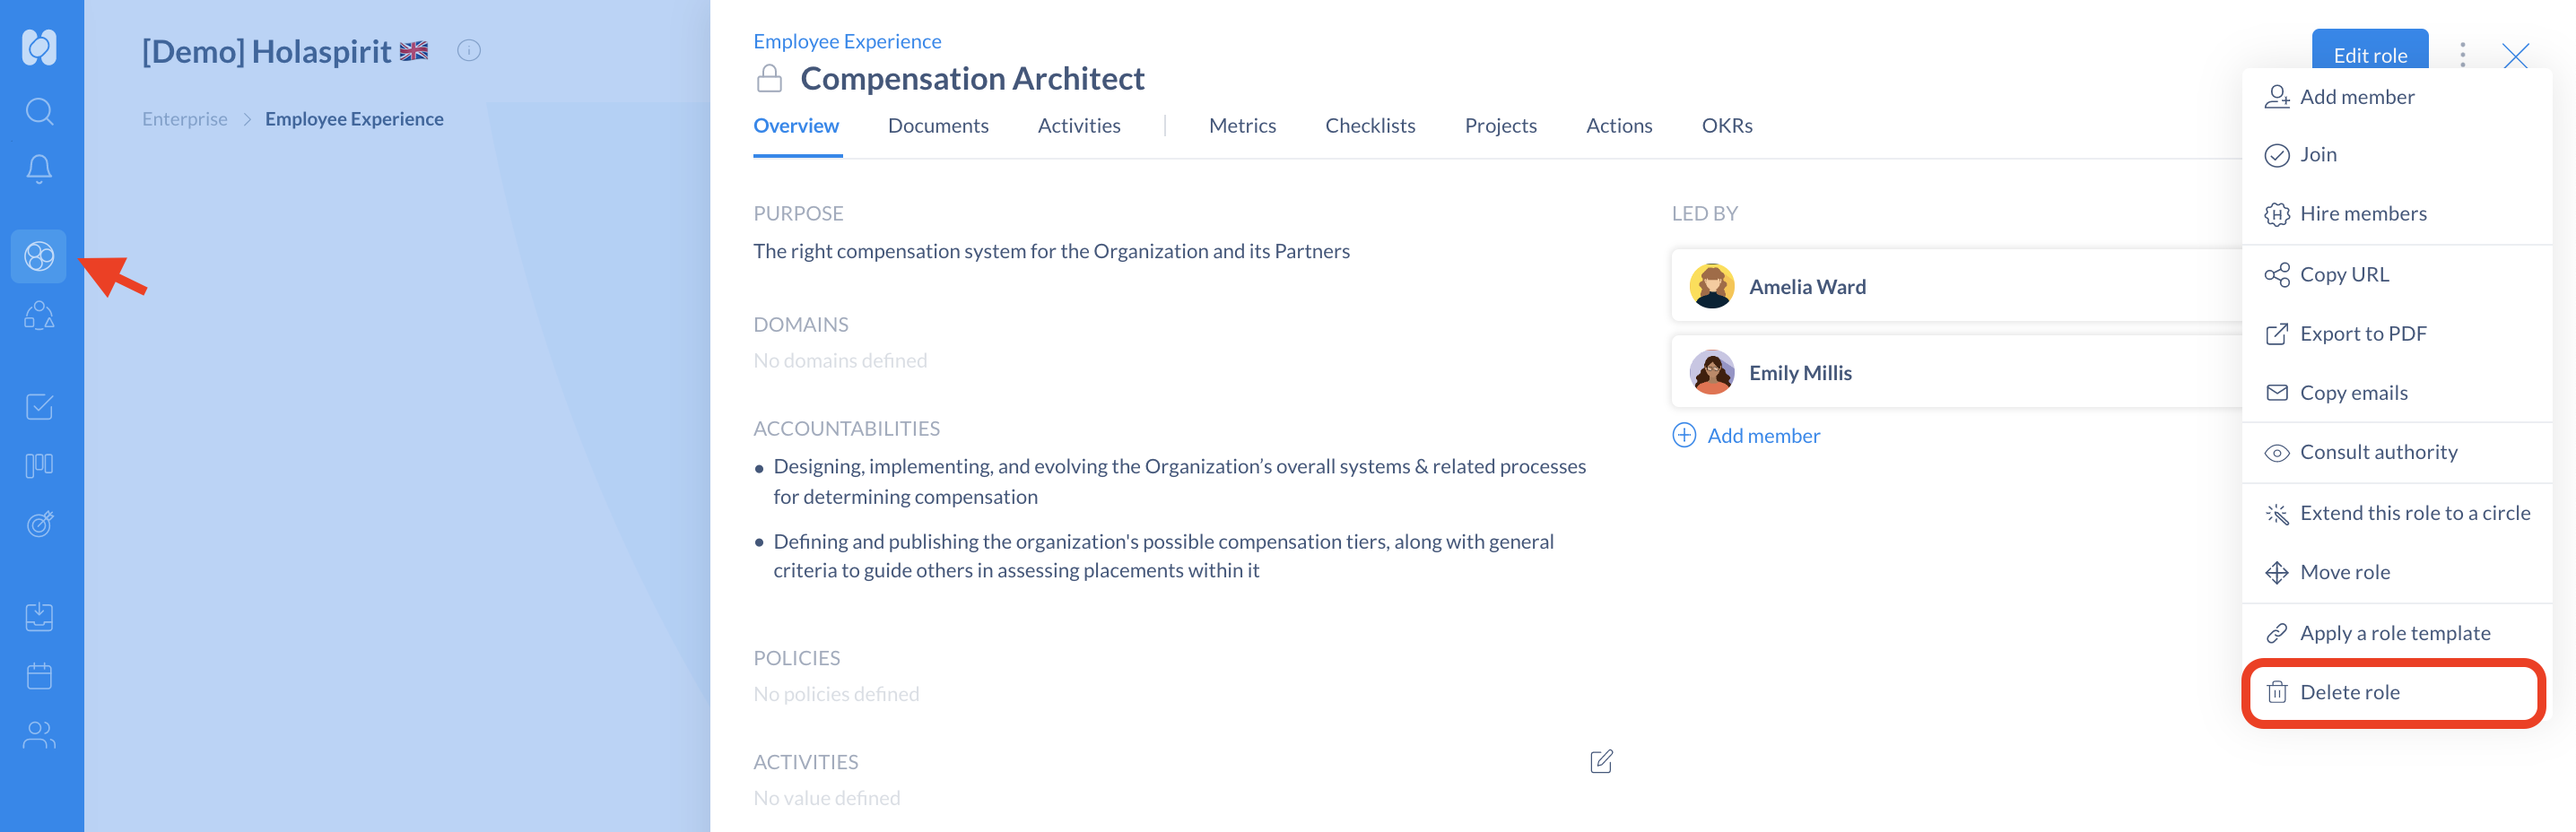Image resolution: width=2576 pixels, height=832 pixels.
Task: Switch to the Checklists tab
Action: pyautogui.click(x=1370, y=126)
